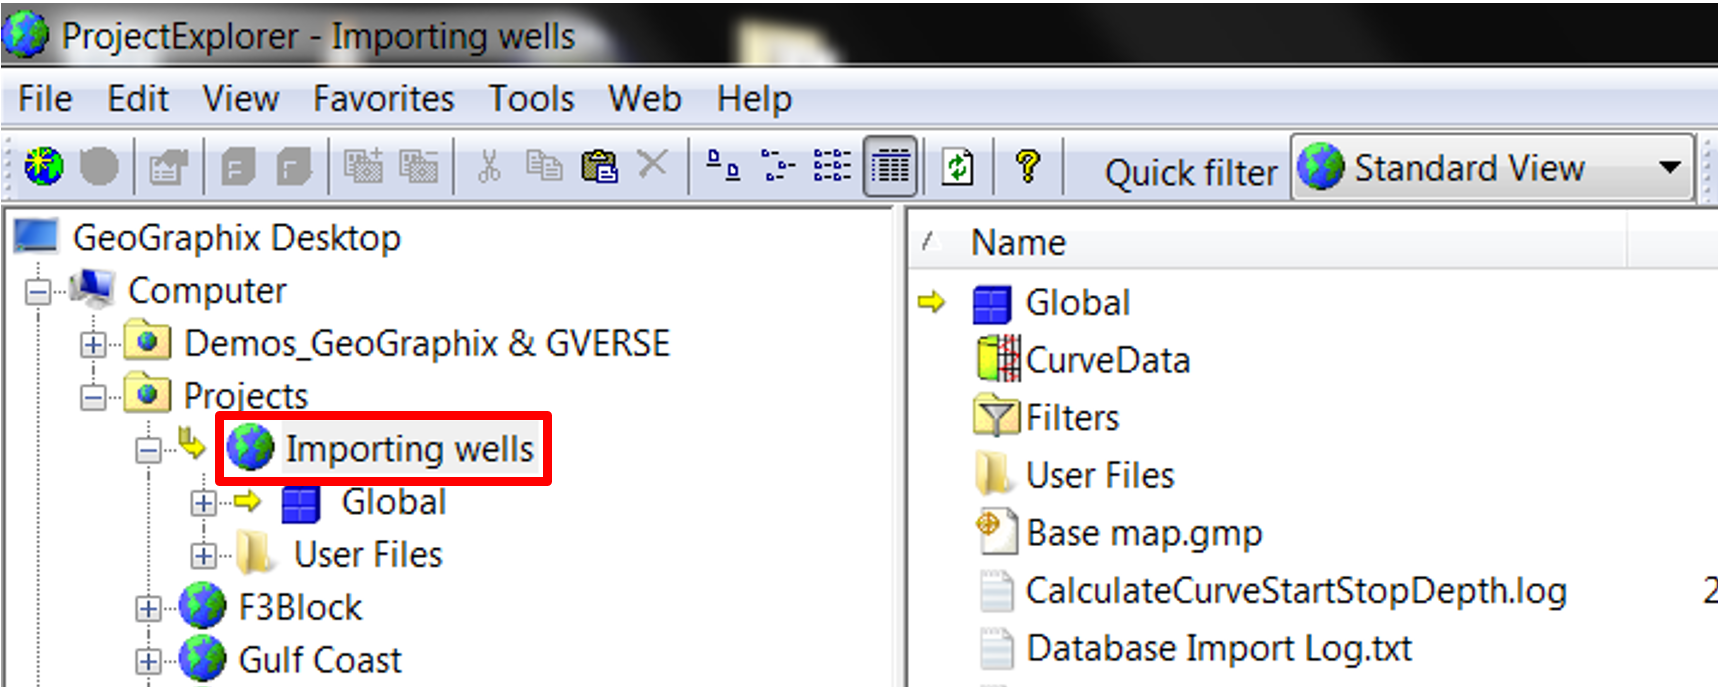
Task: Open the Tools menu
Action: tap(531, 99)
